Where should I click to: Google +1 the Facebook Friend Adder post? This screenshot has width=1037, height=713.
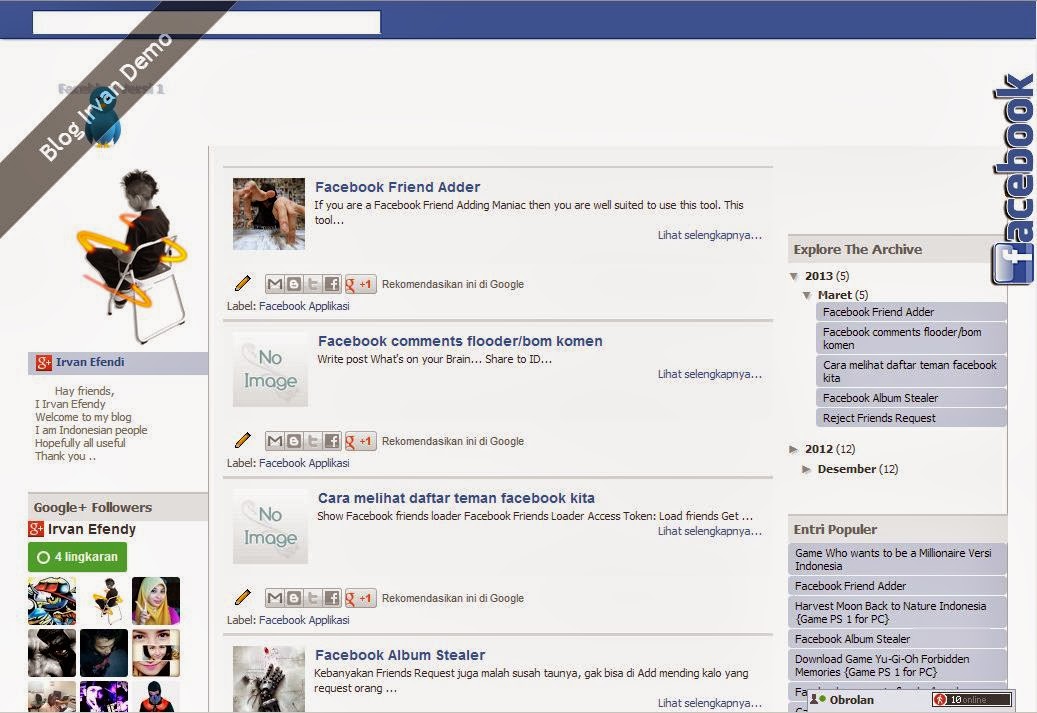click(x=360, y=284)
